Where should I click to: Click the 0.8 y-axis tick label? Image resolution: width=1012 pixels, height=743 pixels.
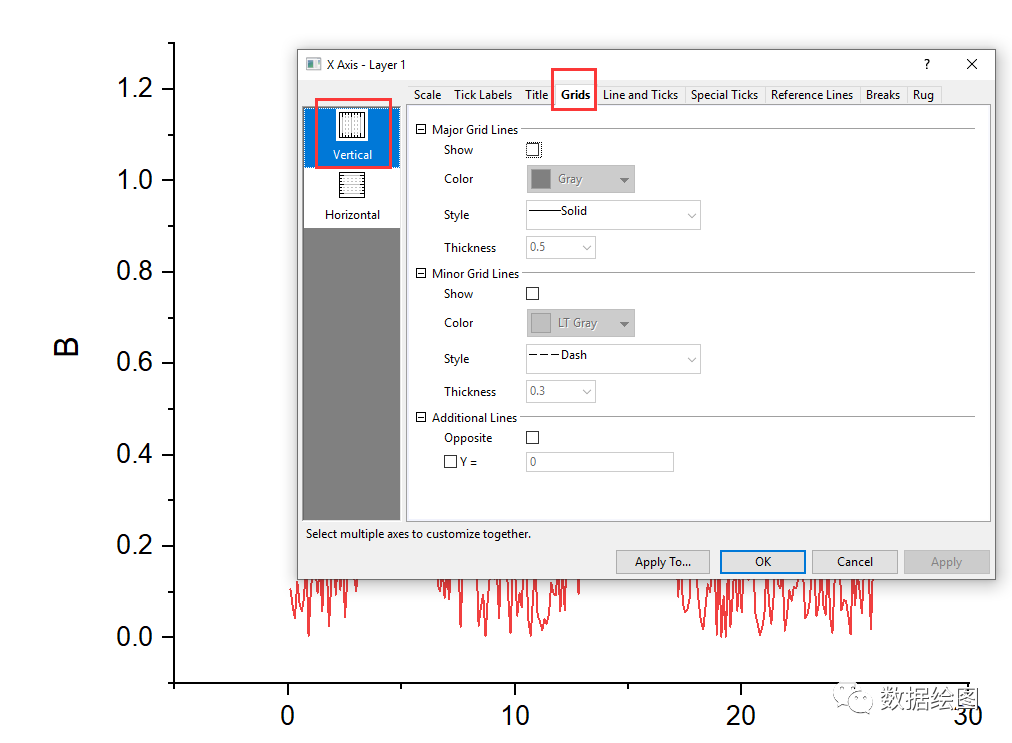click(134, 270)
